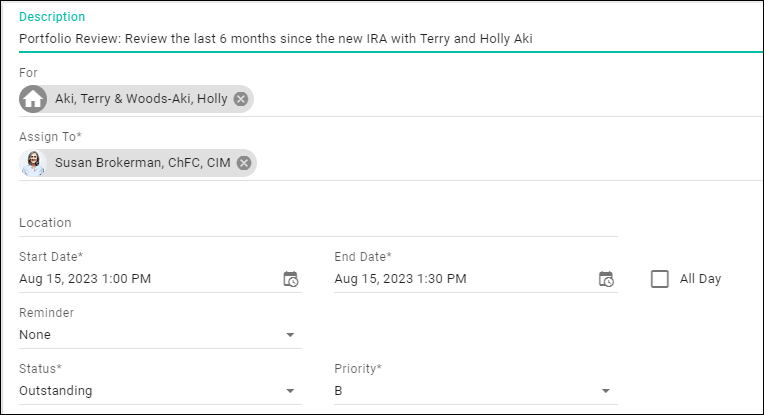Click the End Date value Aug 15, 2023 1:30 PM
Screen dimensions: 764x415
400,279
